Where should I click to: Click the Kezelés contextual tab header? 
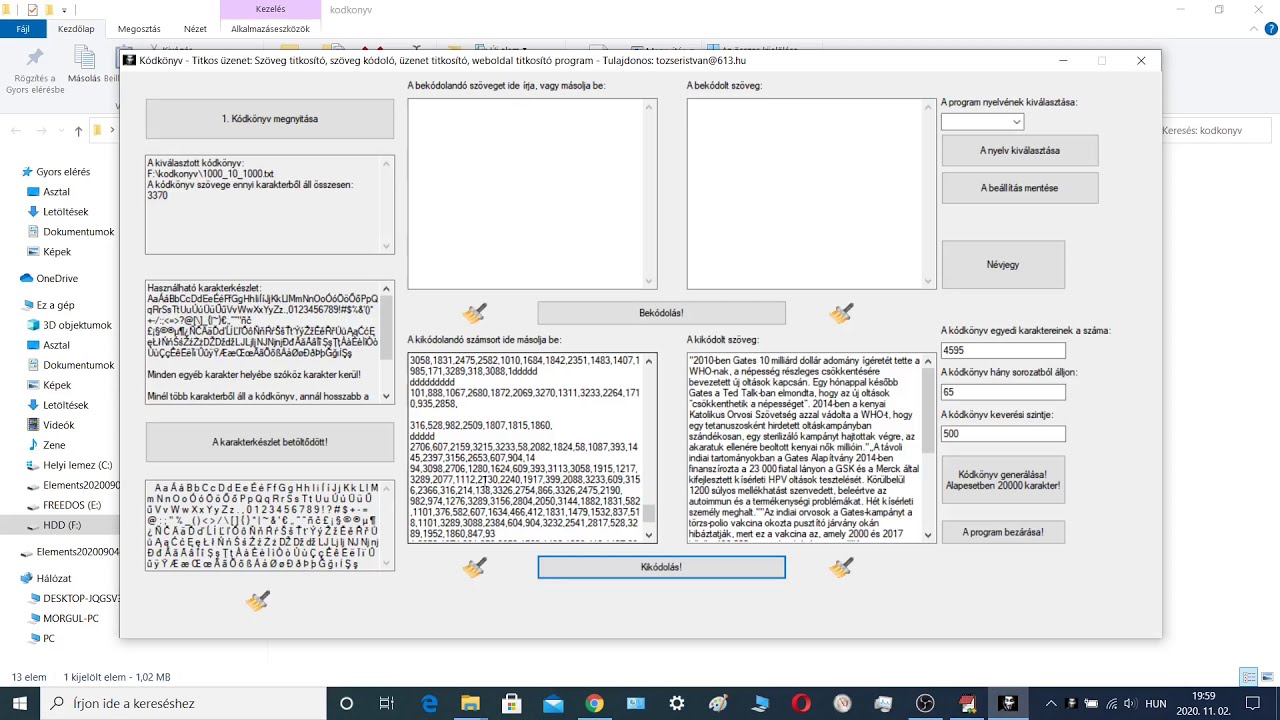coord(270,9)
